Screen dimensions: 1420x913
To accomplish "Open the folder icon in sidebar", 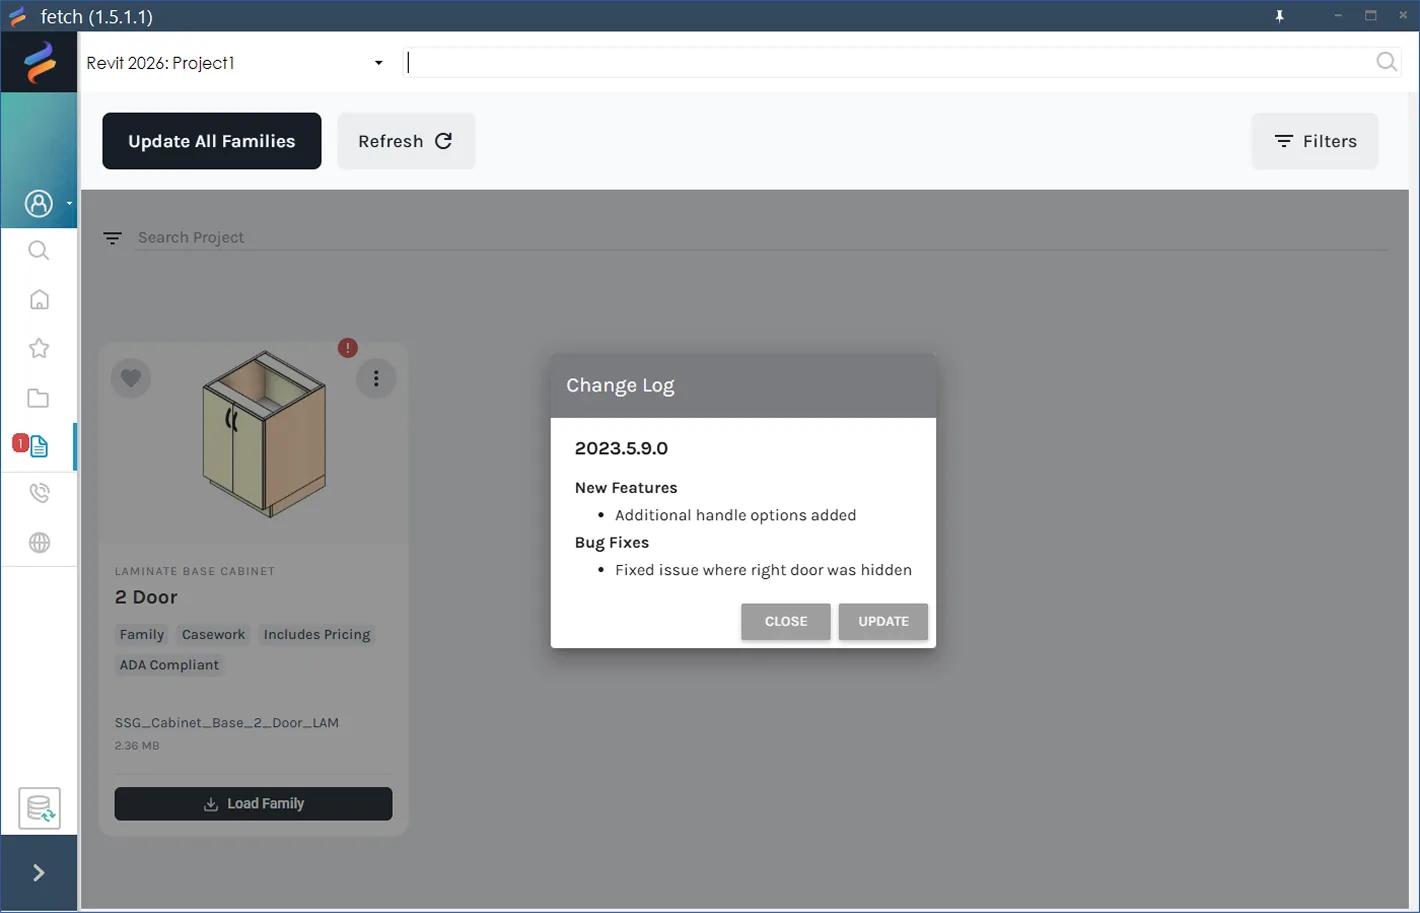I will (x=38, y=398).
